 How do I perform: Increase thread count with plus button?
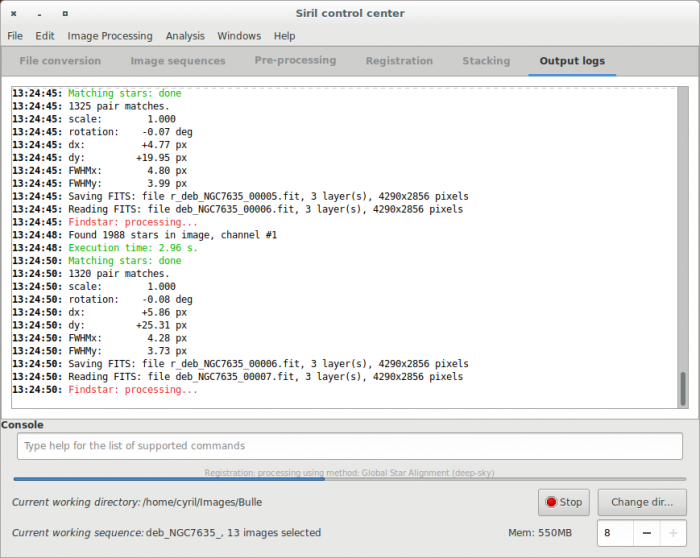point(673,533)
